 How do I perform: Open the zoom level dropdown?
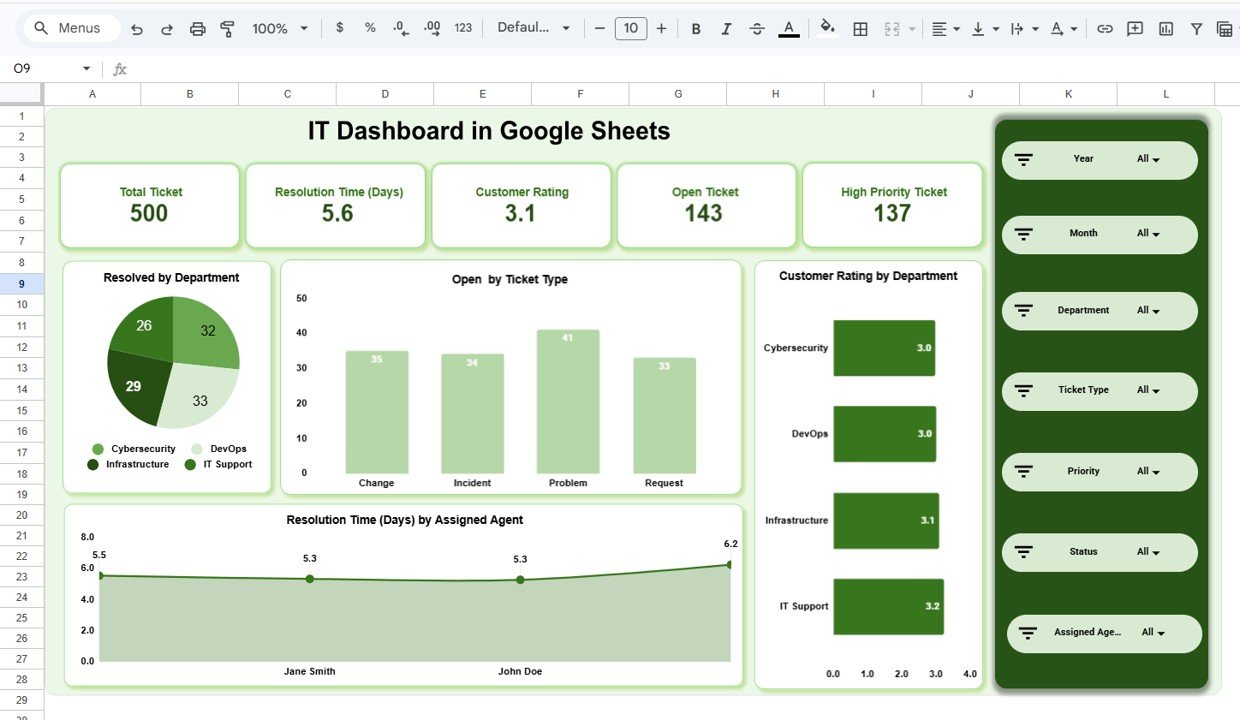point(278,28)
